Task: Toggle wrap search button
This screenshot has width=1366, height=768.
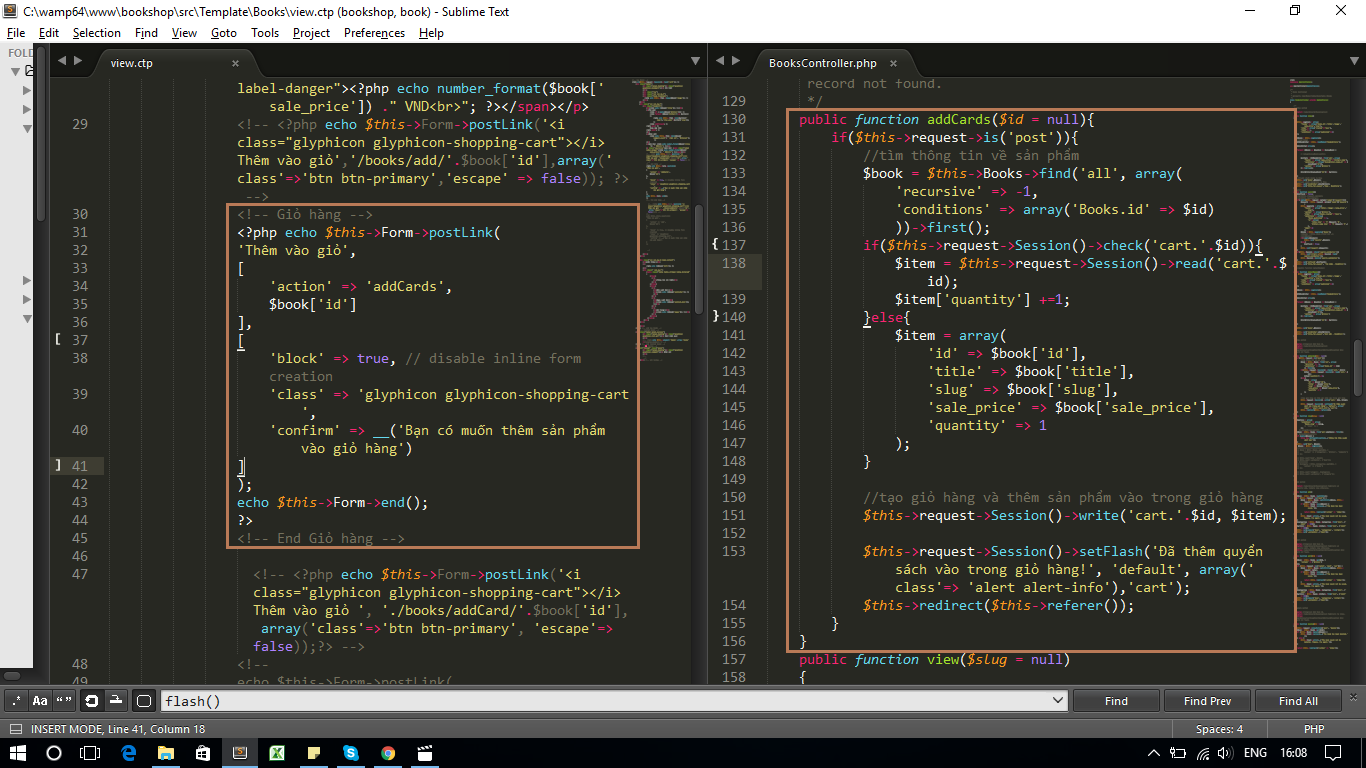Action: click(x=92, y=701)
